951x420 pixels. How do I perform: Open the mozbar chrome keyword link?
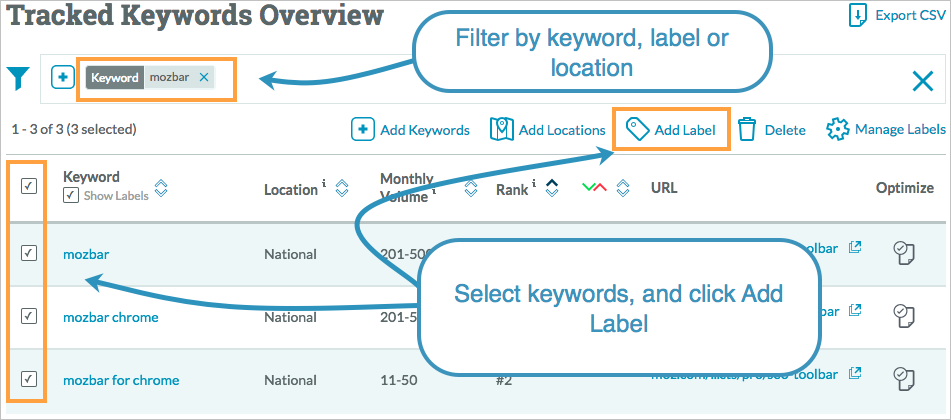point(111,317)
